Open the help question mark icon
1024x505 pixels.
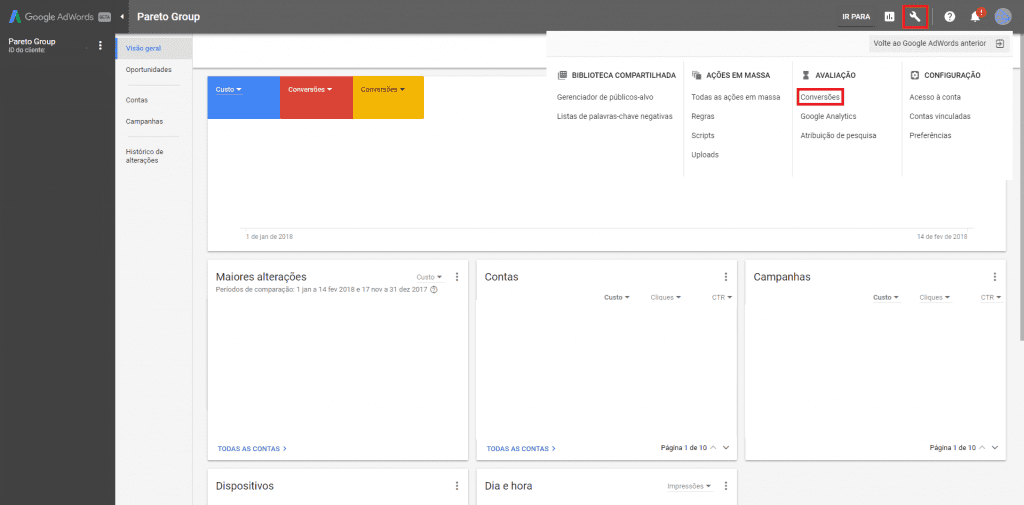(950, 17)
